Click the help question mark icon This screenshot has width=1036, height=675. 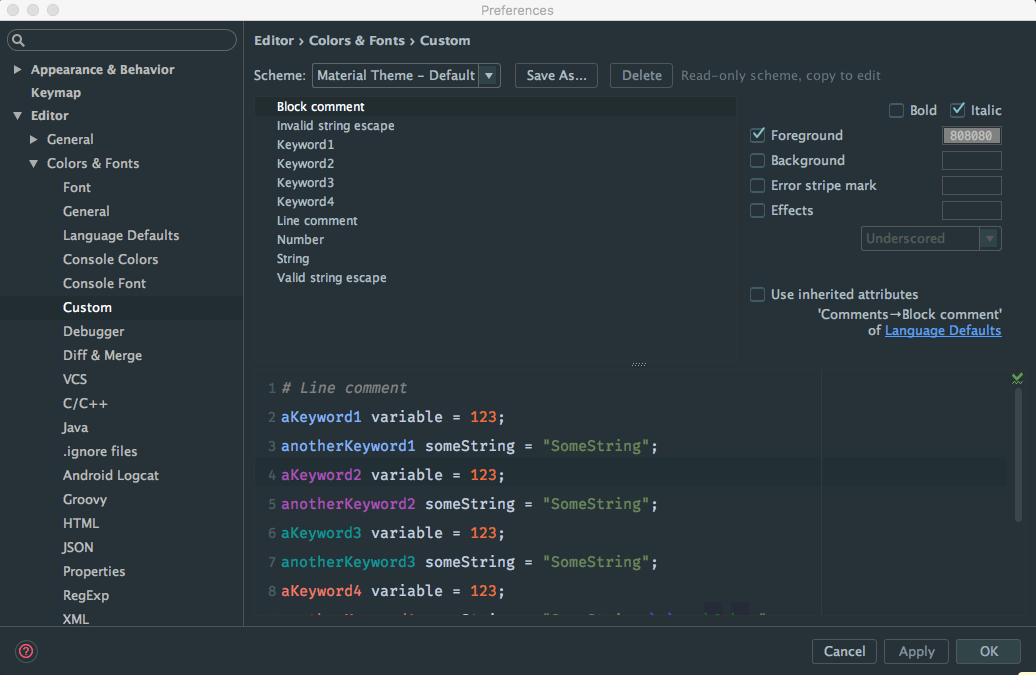click(27, 651)
